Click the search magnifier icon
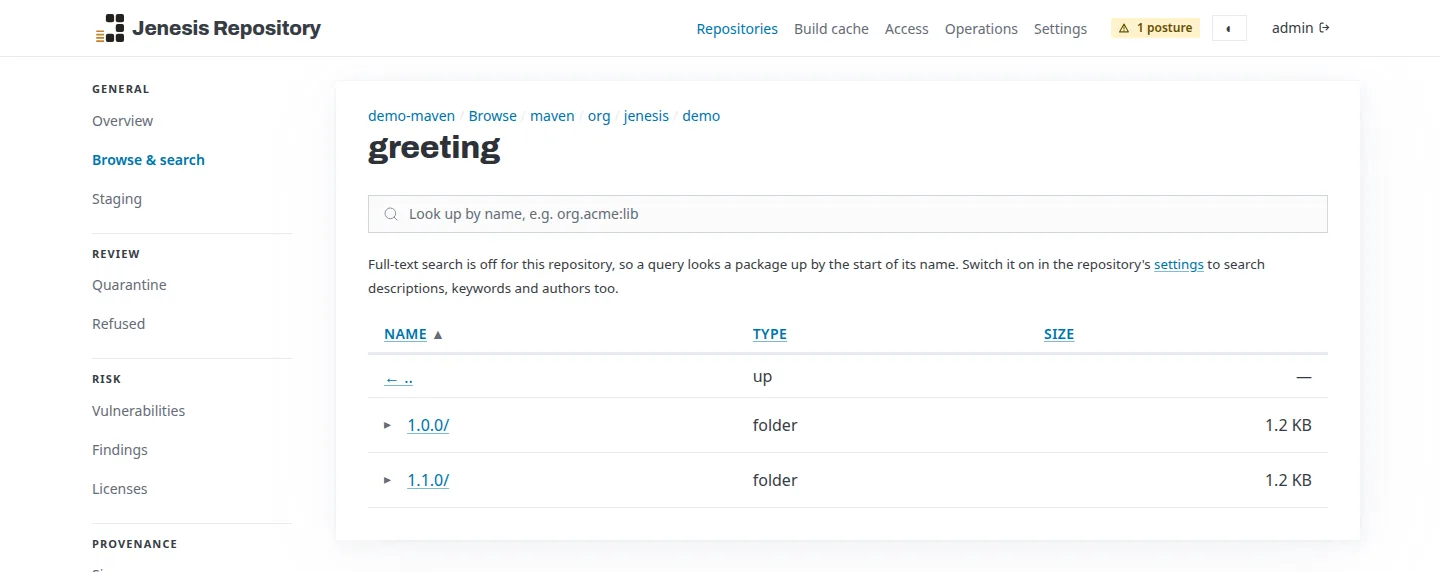This screenshot has height=572, width=1440. click(x=391, y=214)
